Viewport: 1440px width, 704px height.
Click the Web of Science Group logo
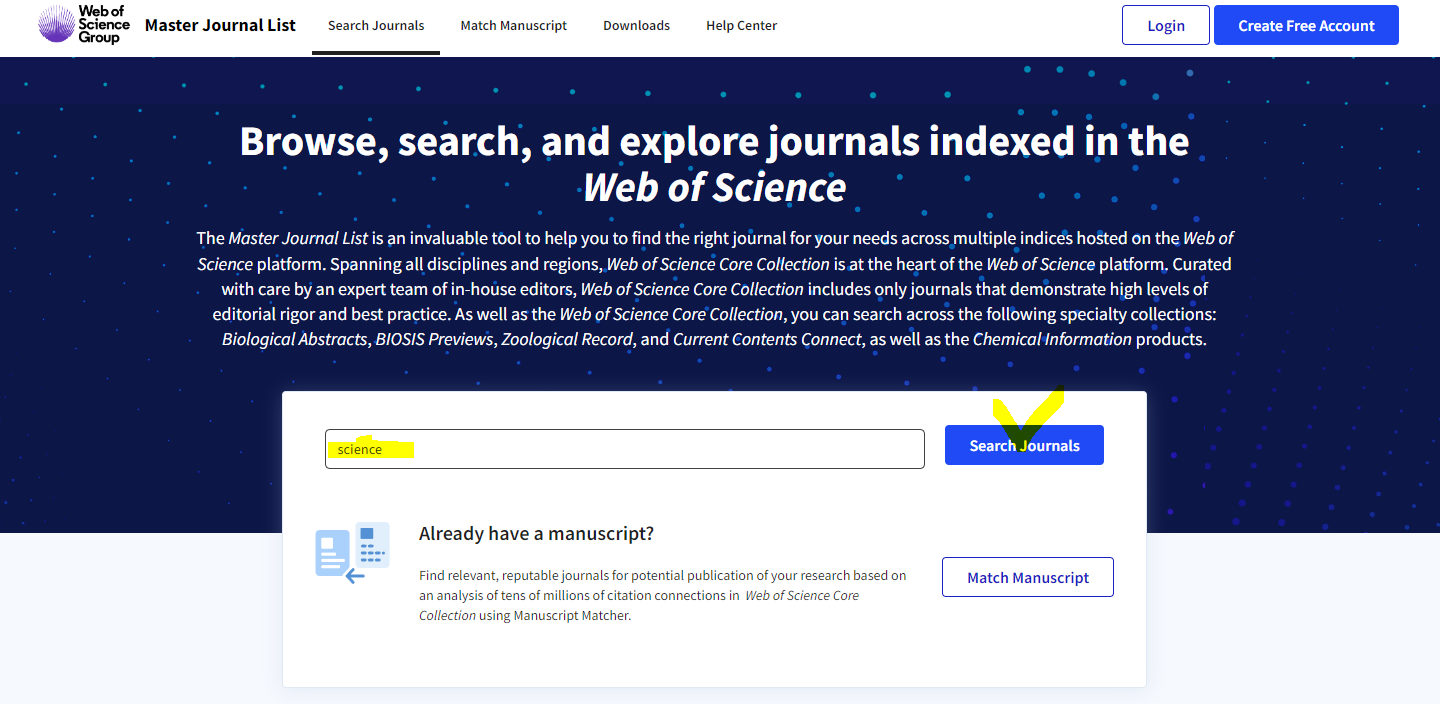point(84,25)
